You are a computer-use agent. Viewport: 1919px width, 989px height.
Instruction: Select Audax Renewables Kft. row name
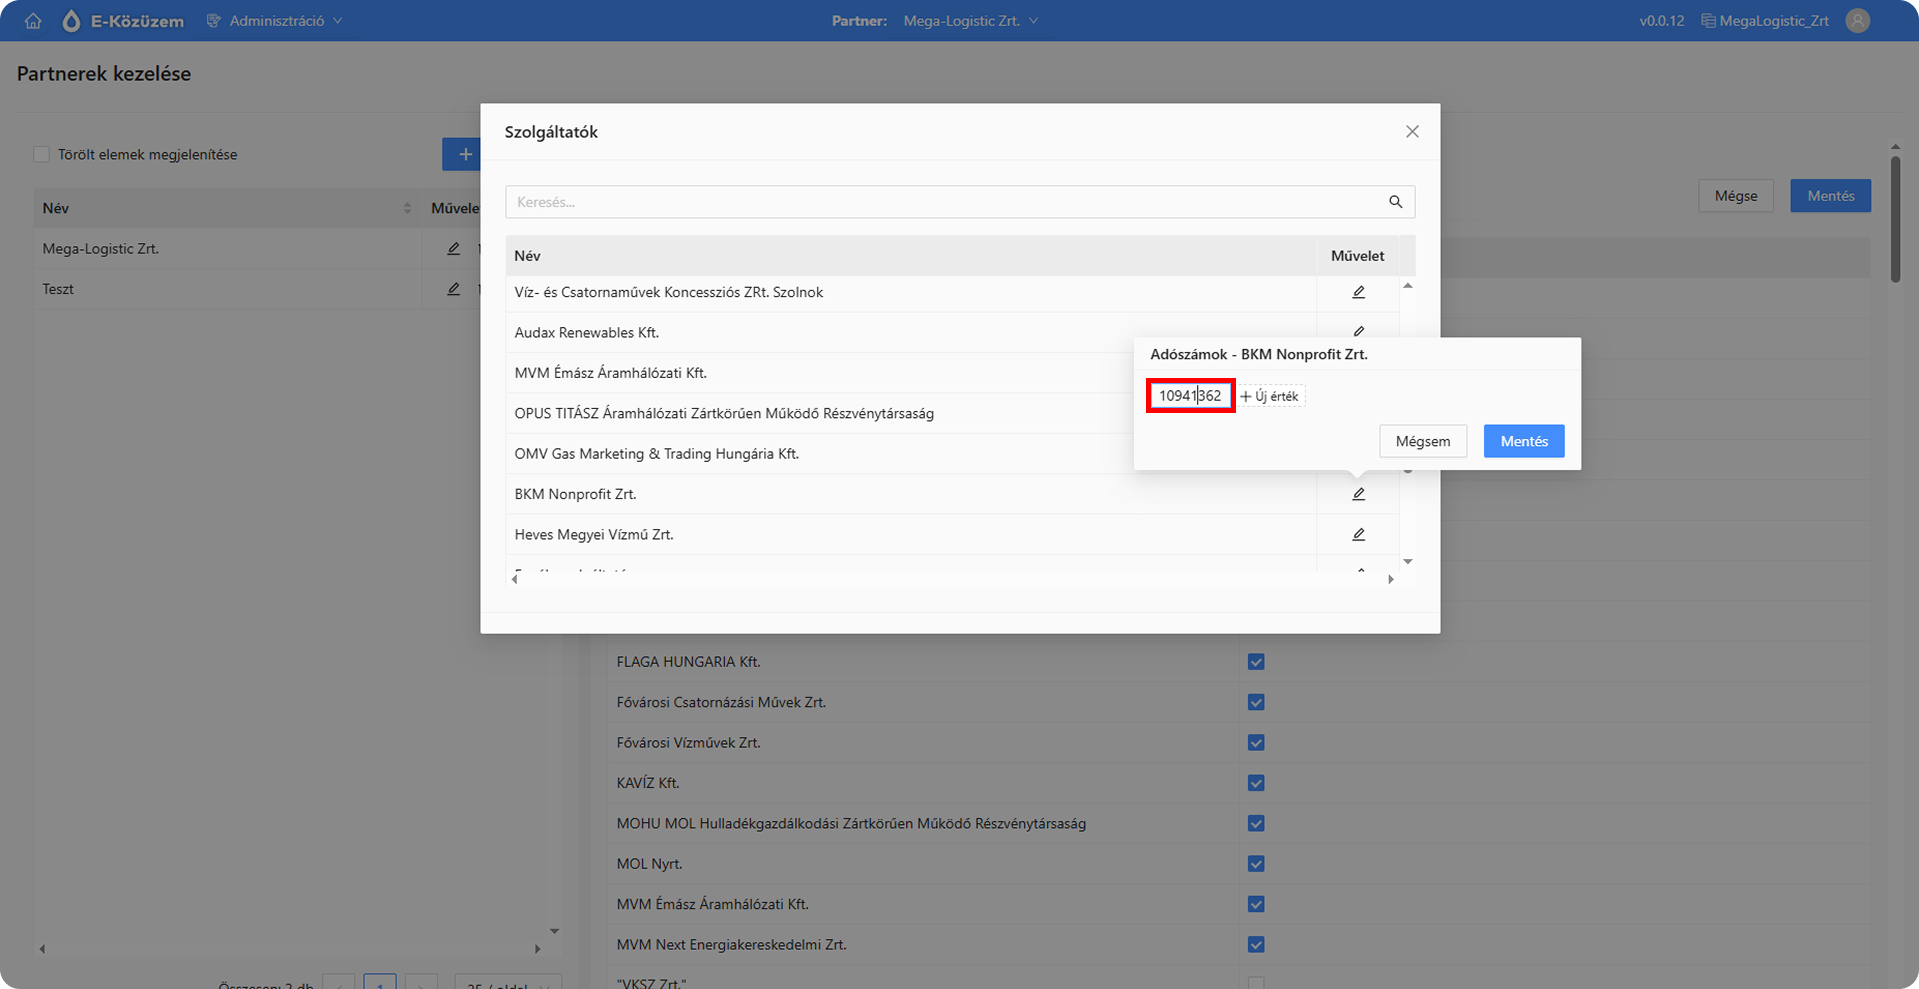point(587,332)
